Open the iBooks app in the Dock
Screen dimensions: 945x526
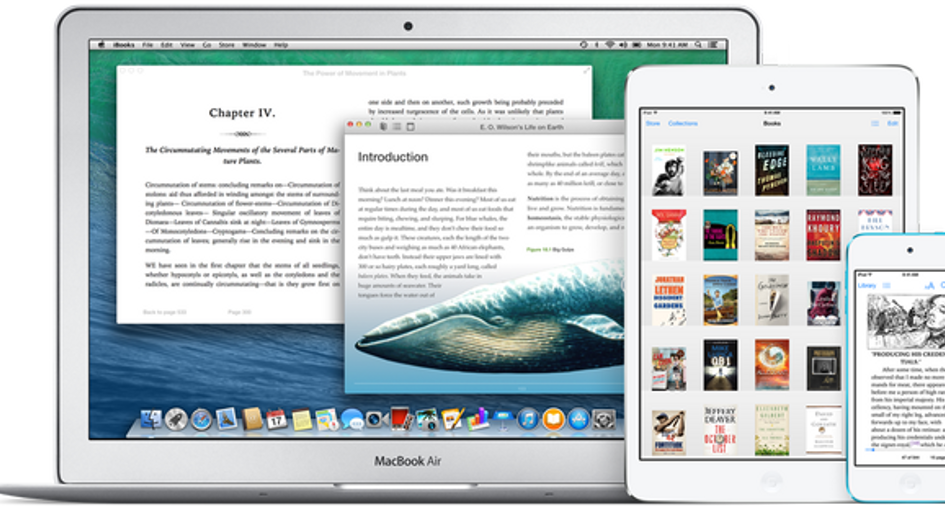pyautogui.click(x=552, y=419)
